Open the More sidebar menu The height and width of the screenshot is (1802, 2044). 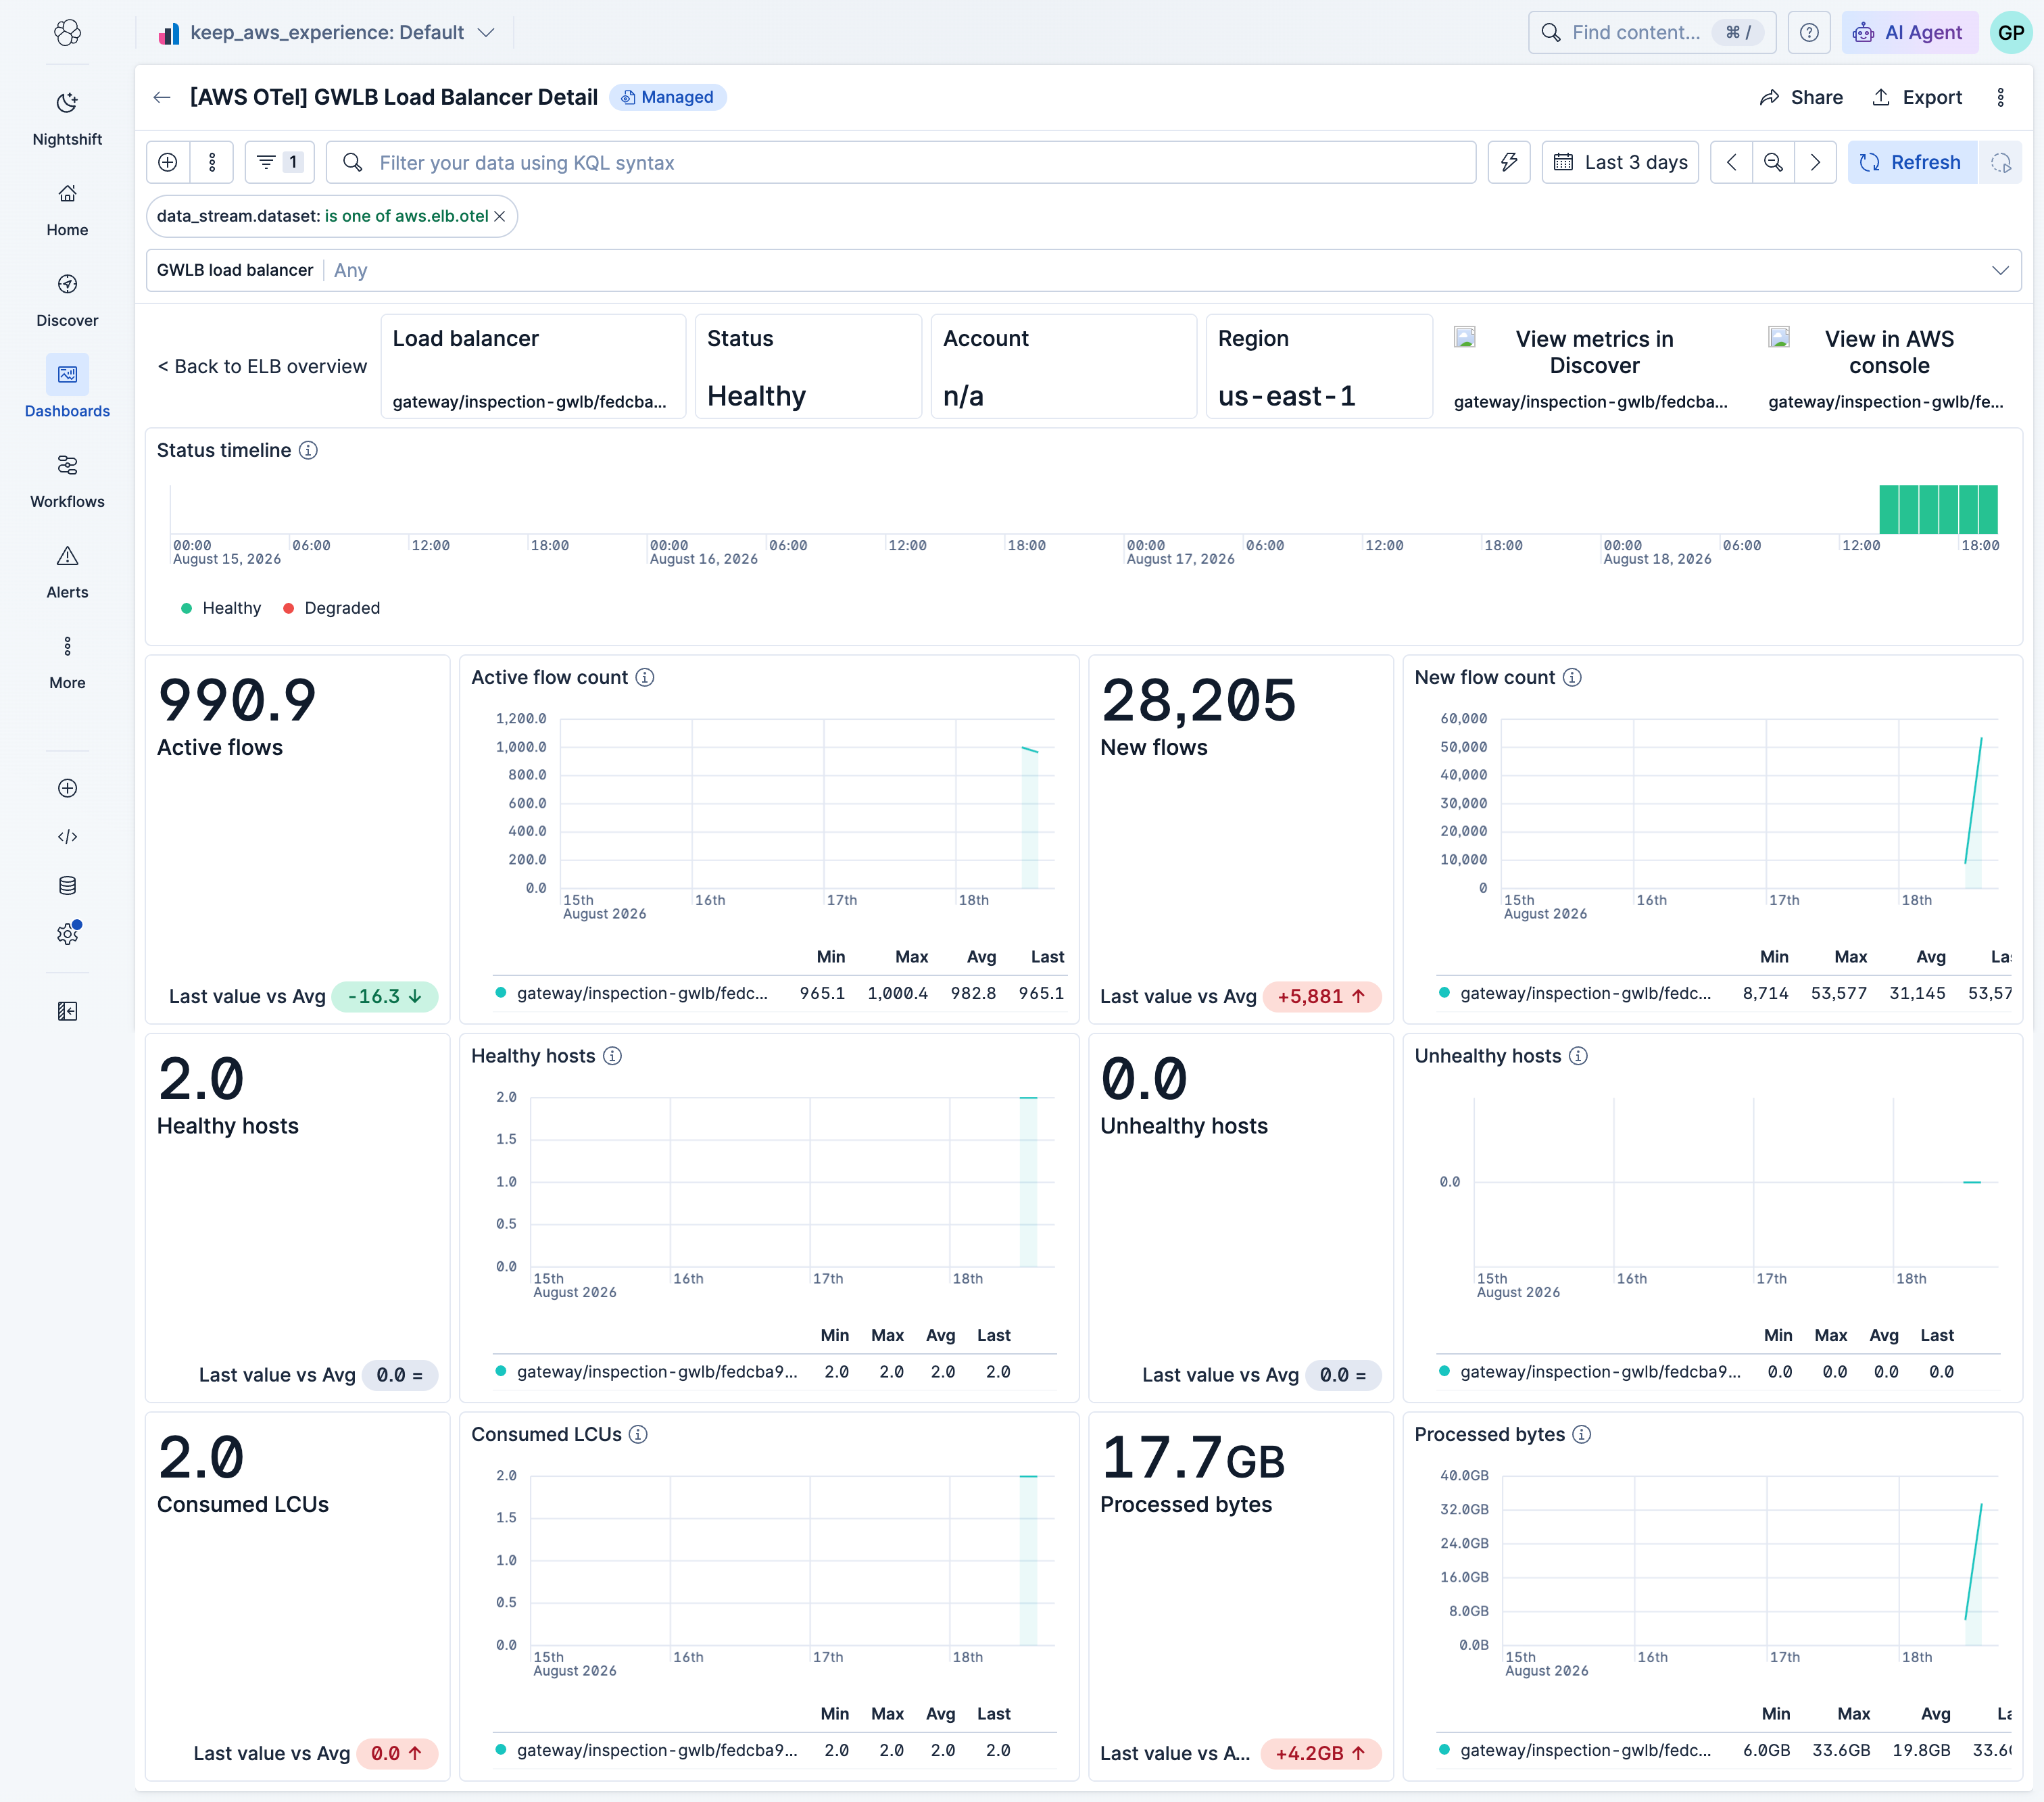point(67,662)
